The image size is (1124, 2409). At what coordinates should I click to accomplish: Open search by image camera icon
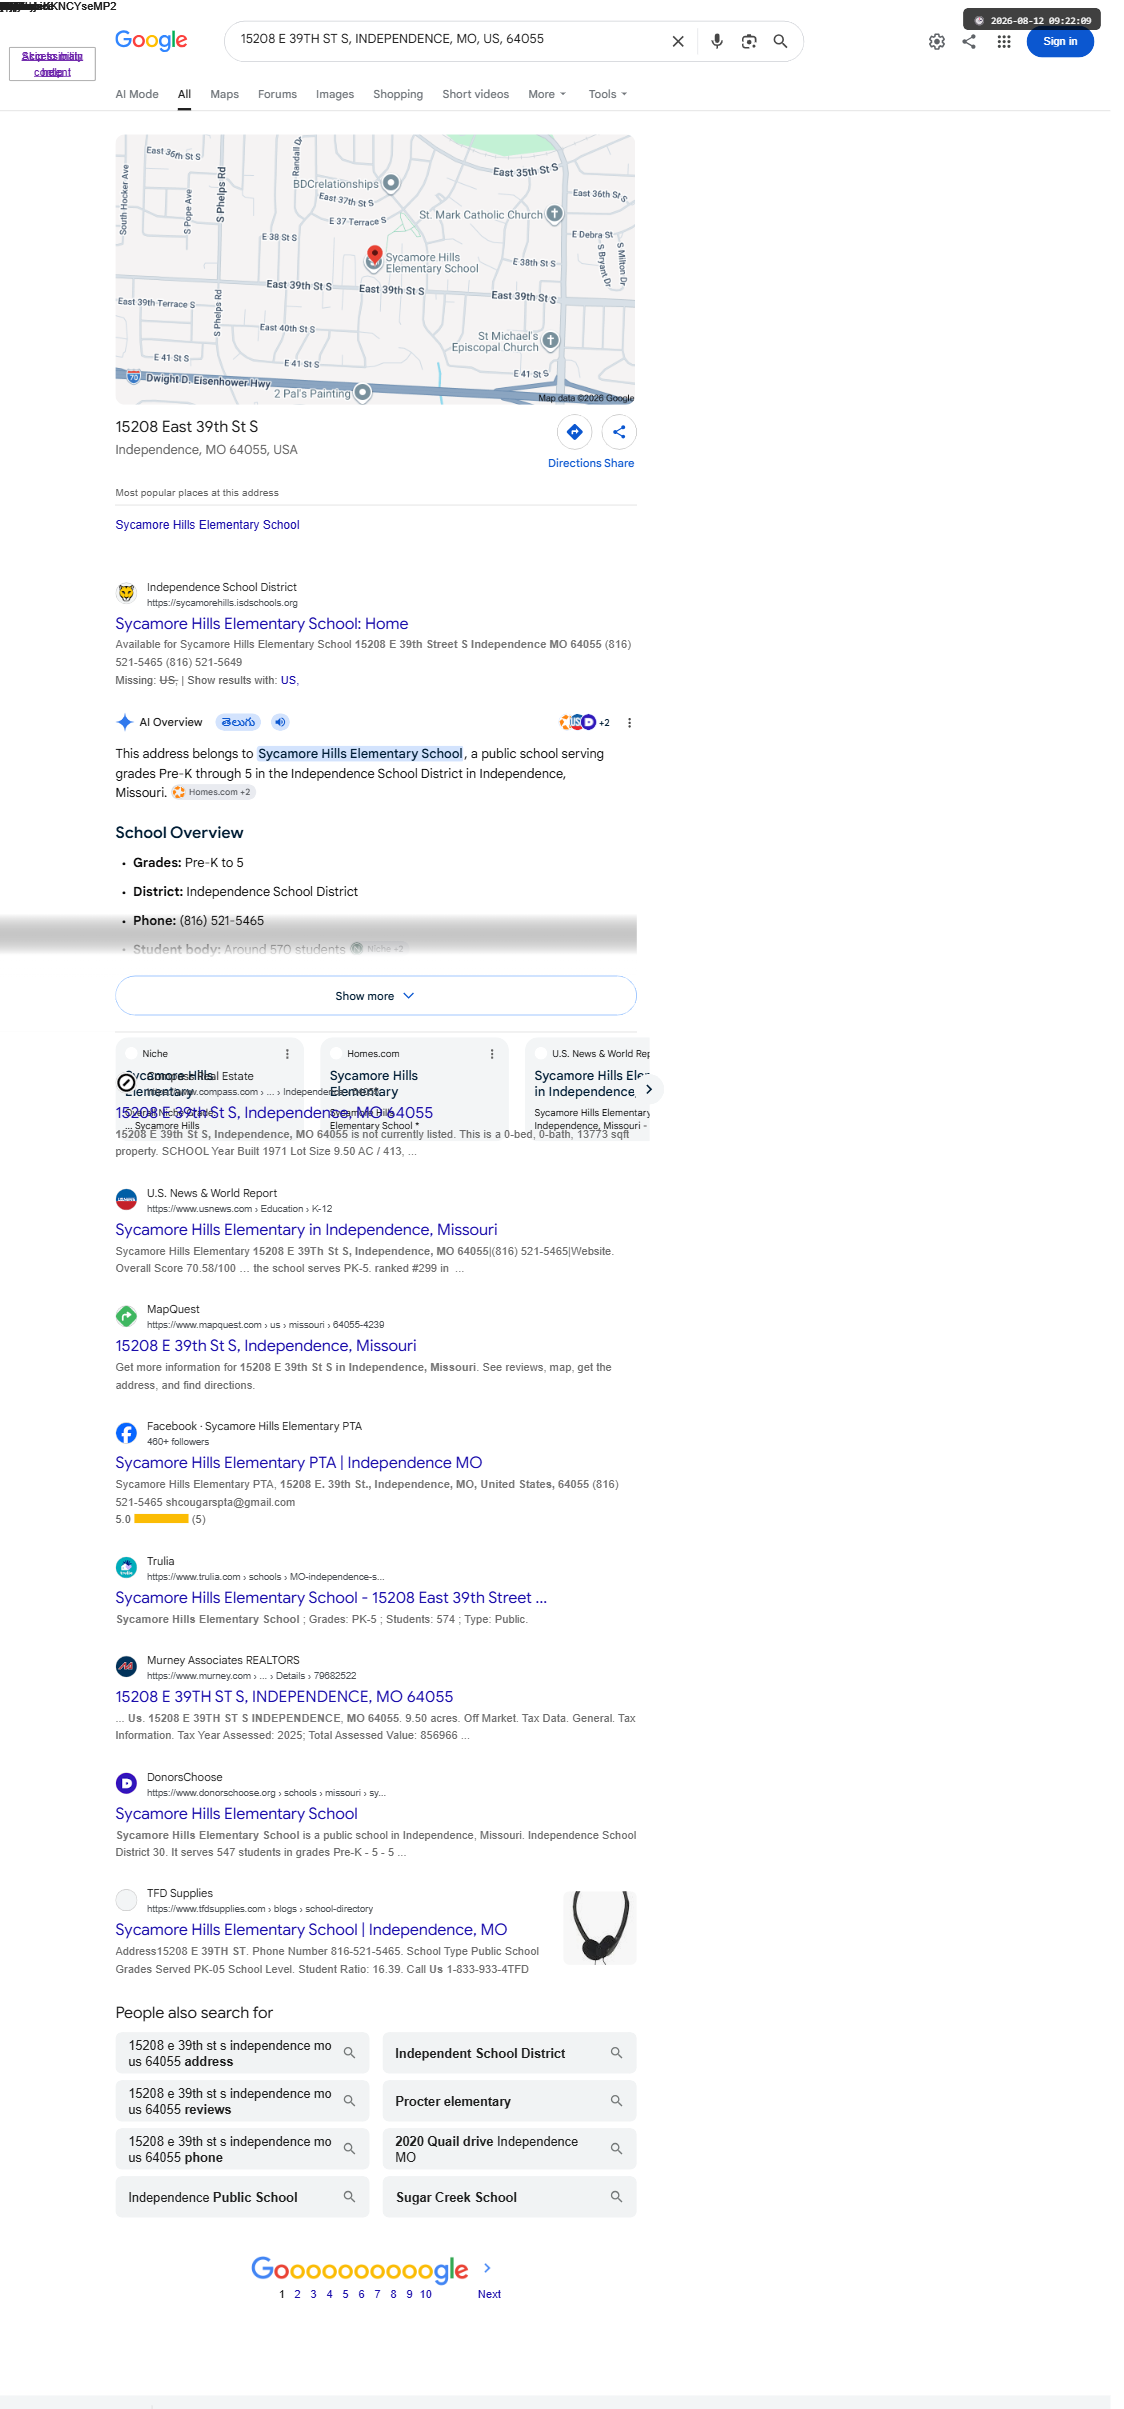[749, 41]
